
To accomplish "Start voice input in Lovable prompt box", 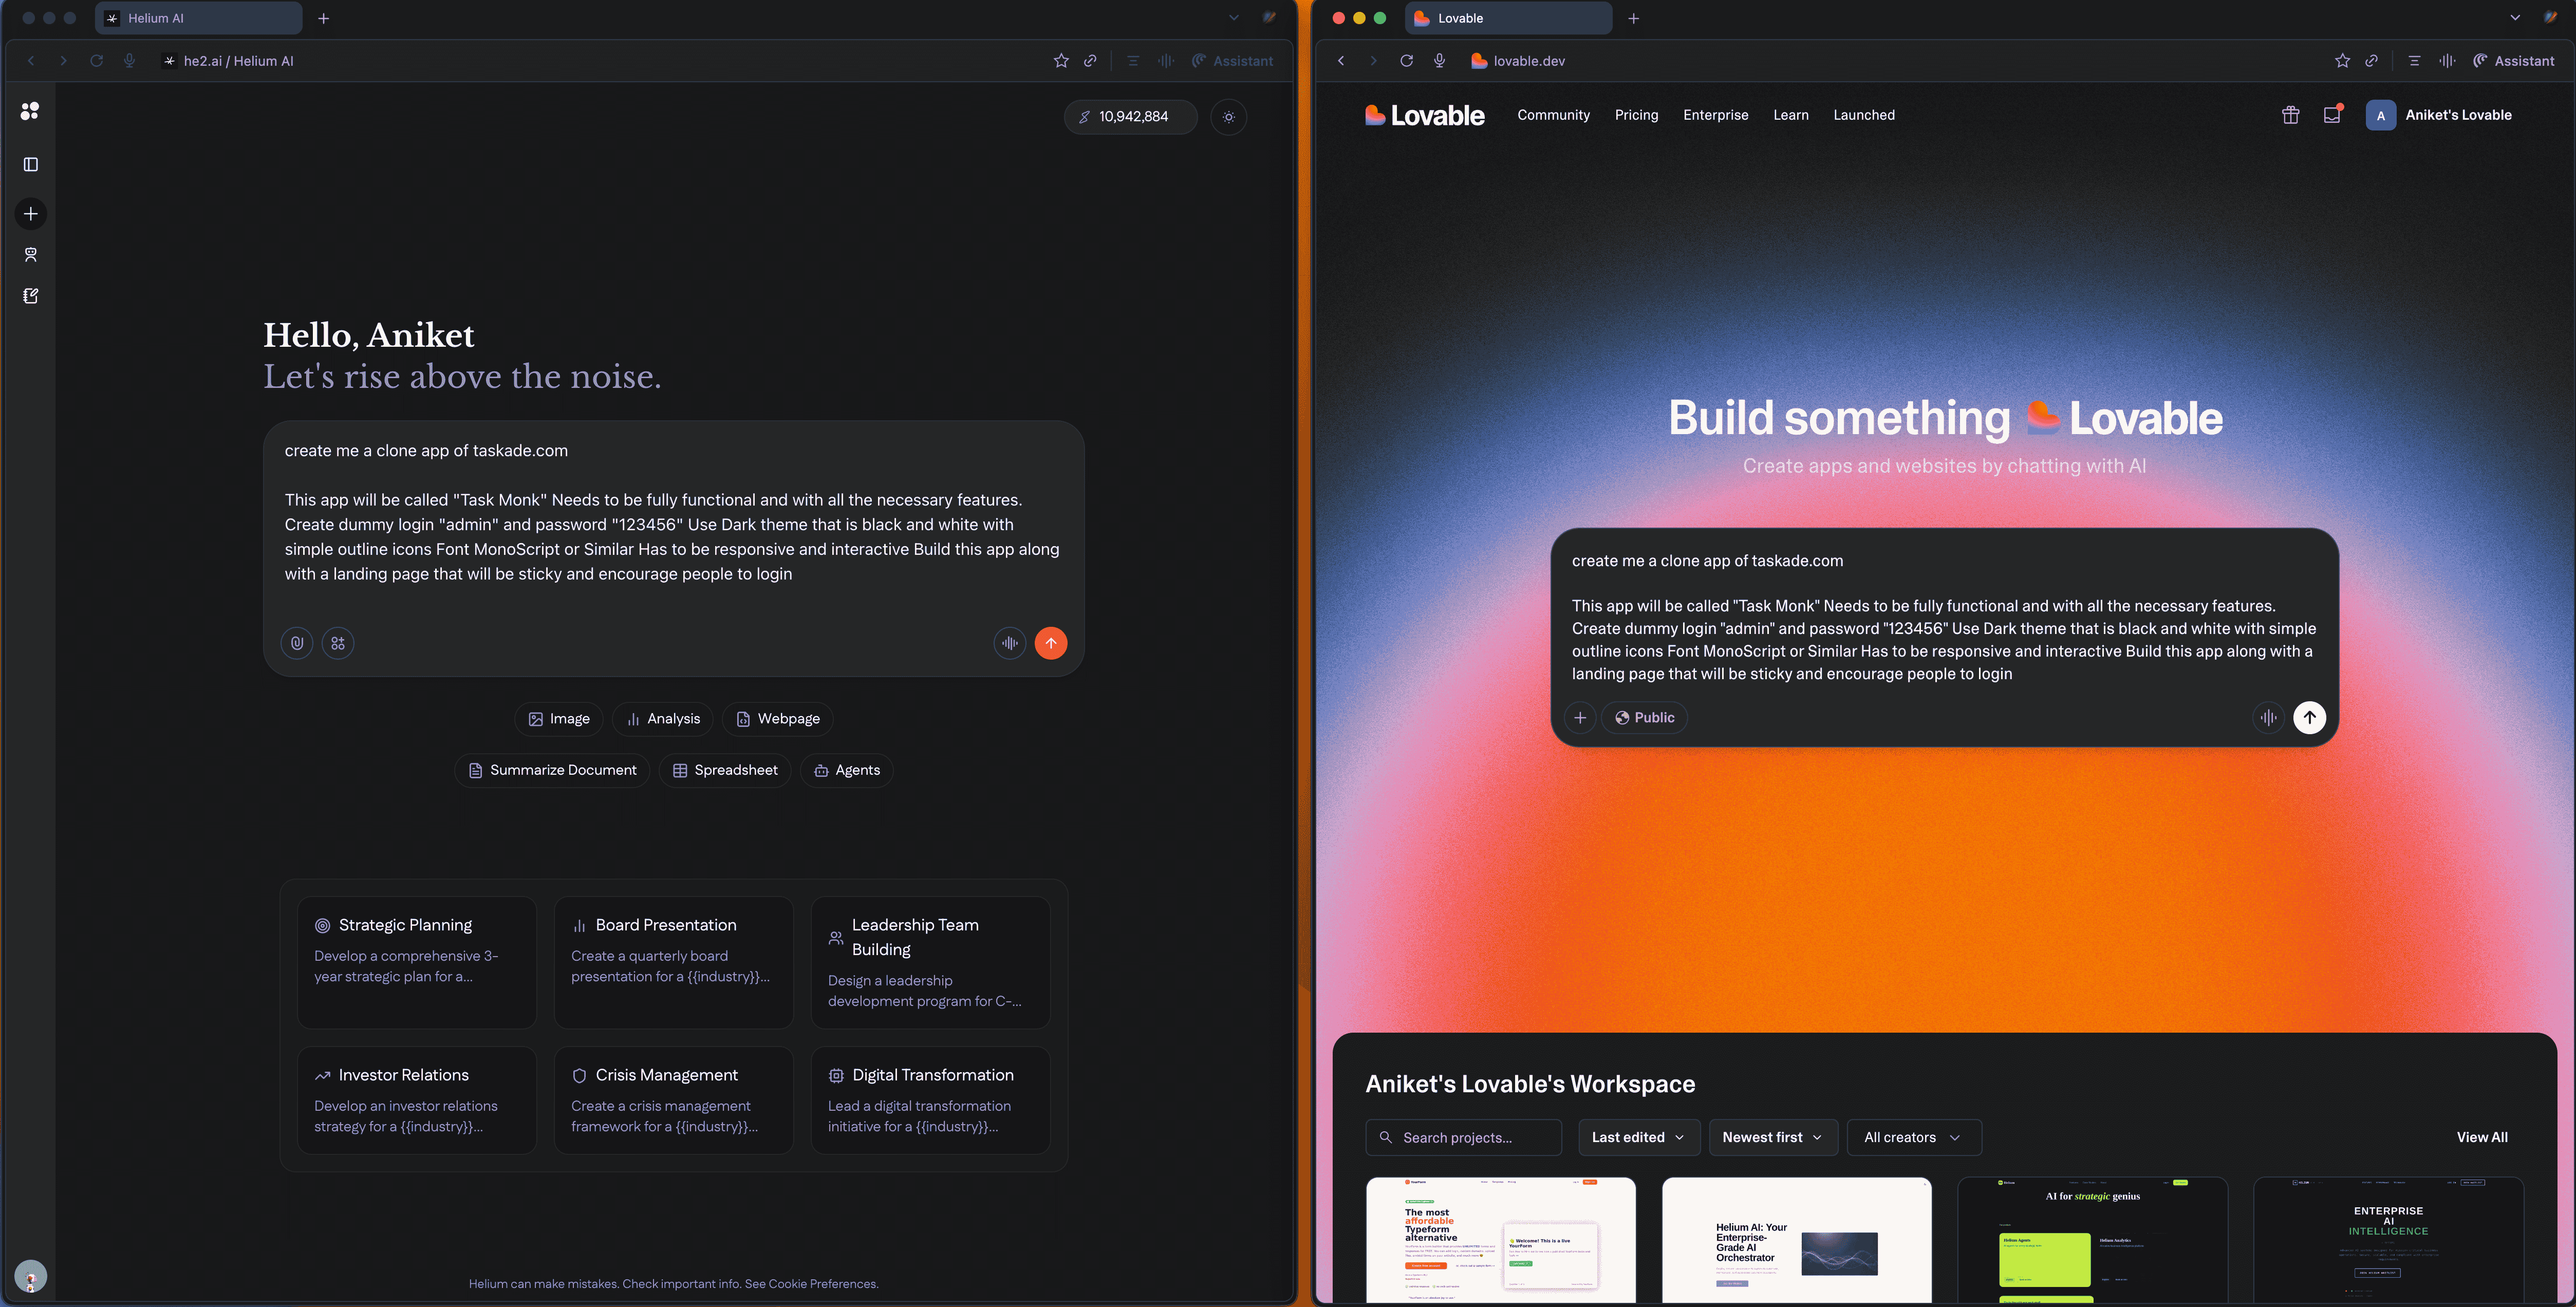I will (x=2268, y=718).
